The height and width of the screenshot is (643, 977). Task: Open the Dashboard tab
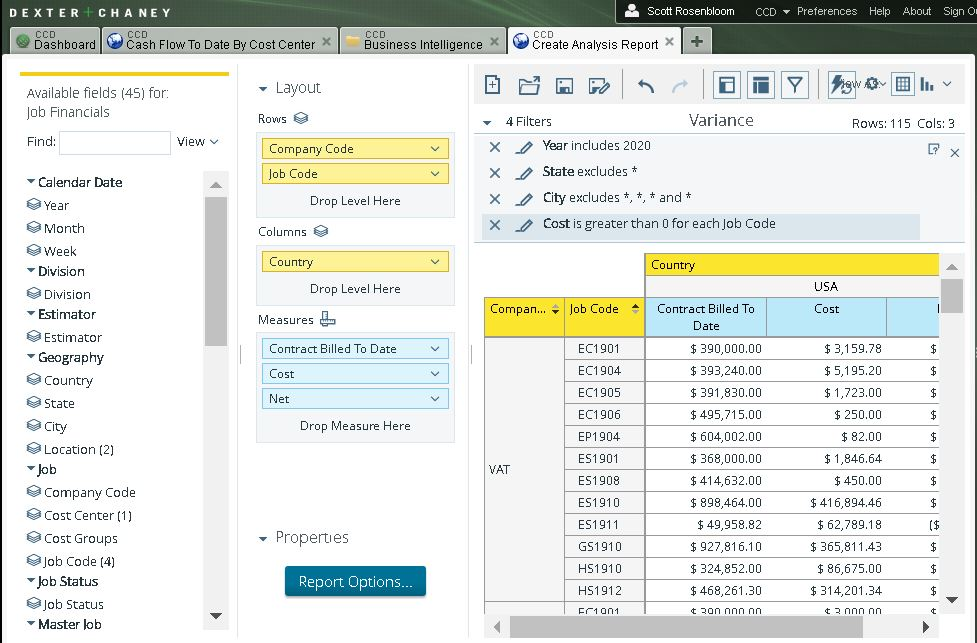pos(56,40)
